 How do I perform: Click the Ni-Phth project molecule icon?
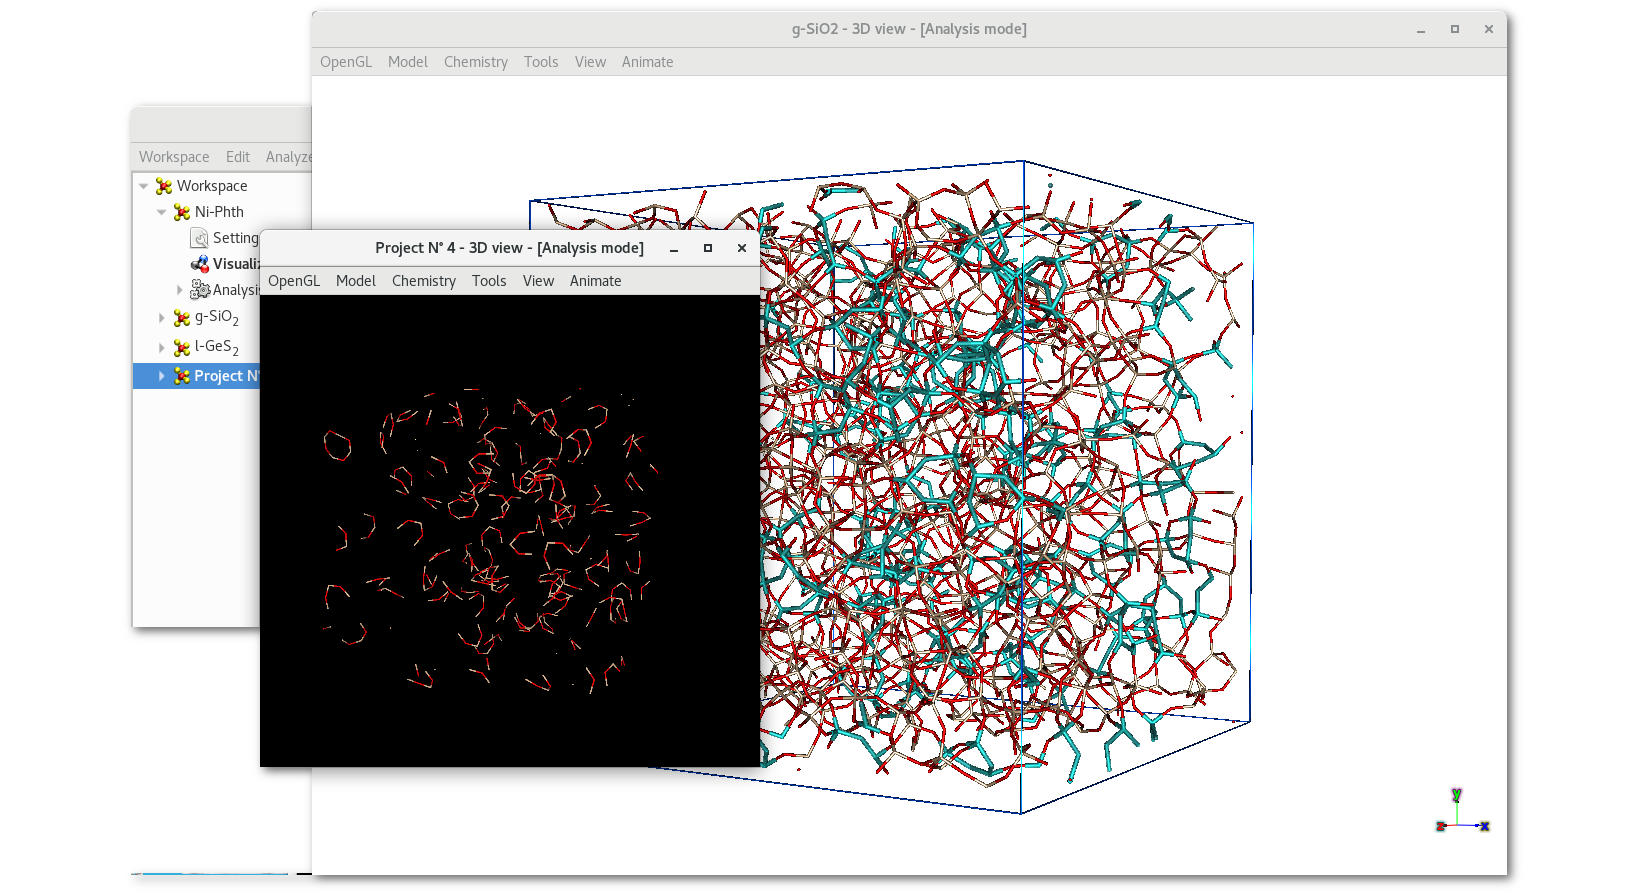click(x=182, y=212)
